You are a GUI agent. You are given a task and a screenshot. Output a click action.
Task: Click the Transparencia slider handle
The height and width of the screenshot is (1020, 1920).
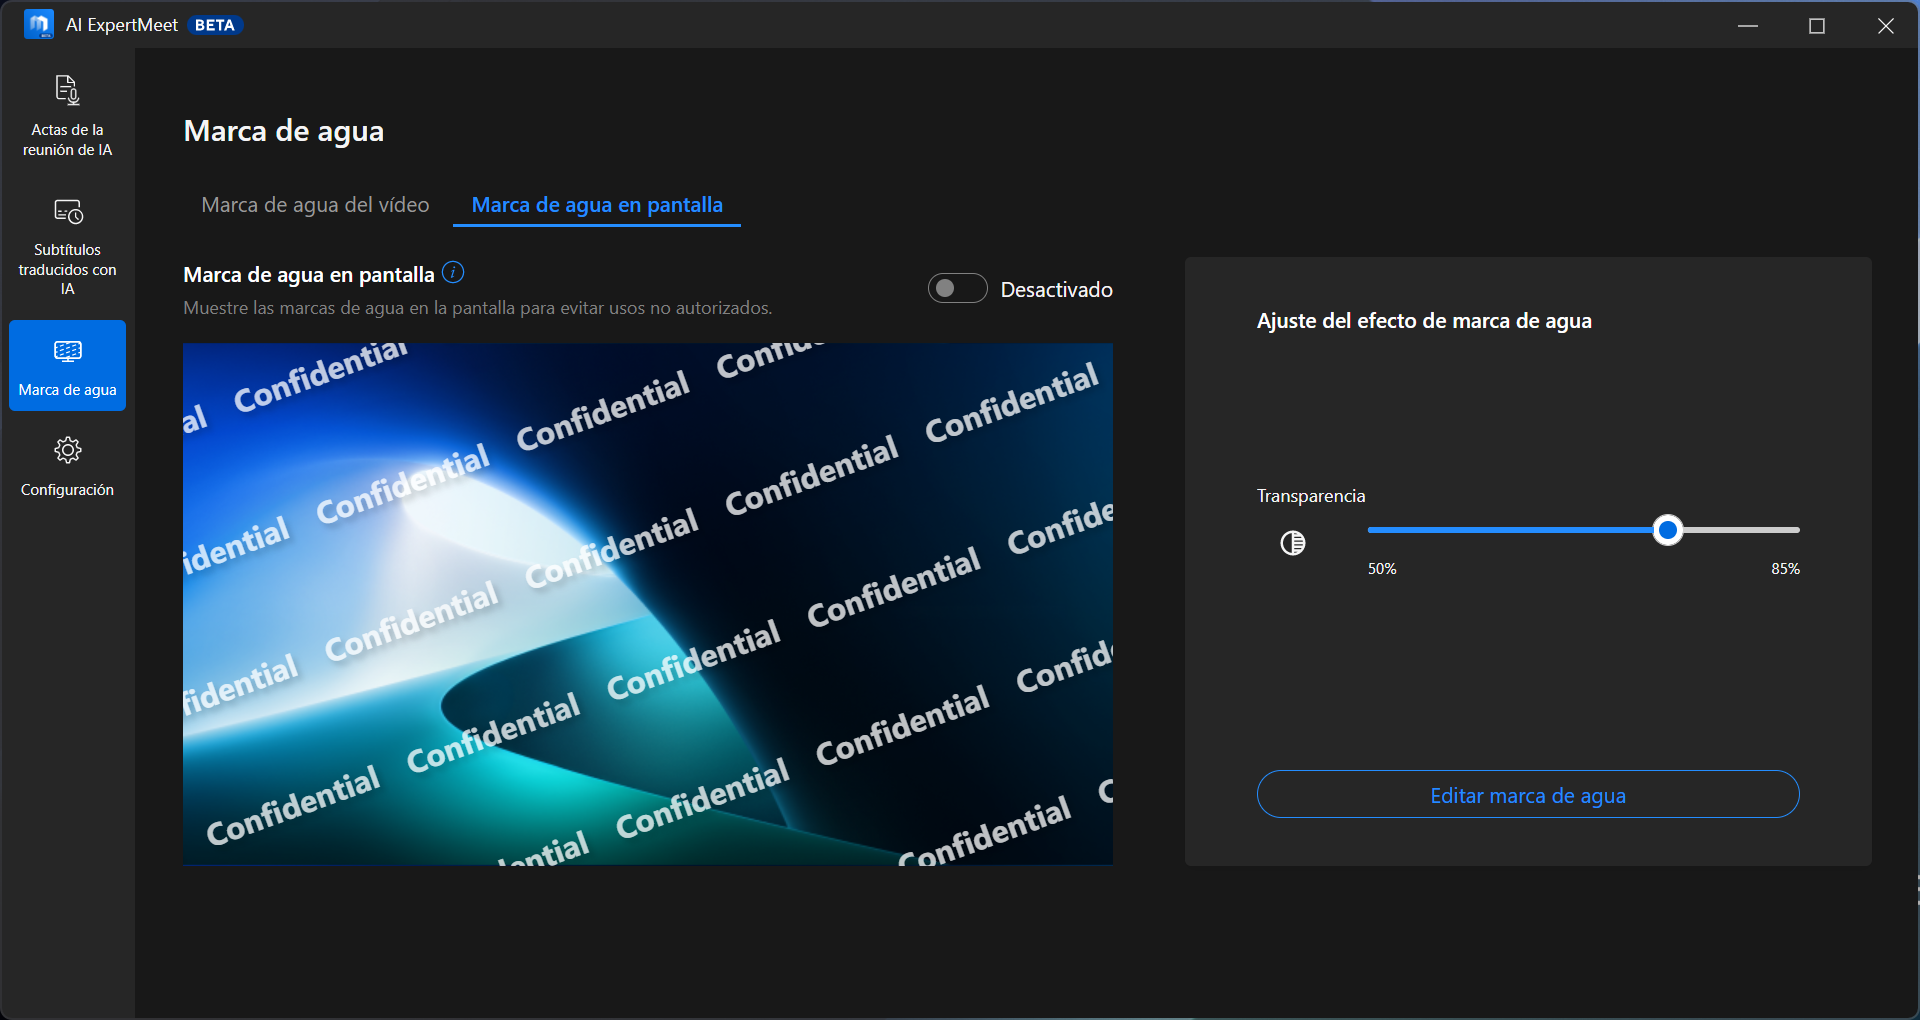pos(1667,530)
